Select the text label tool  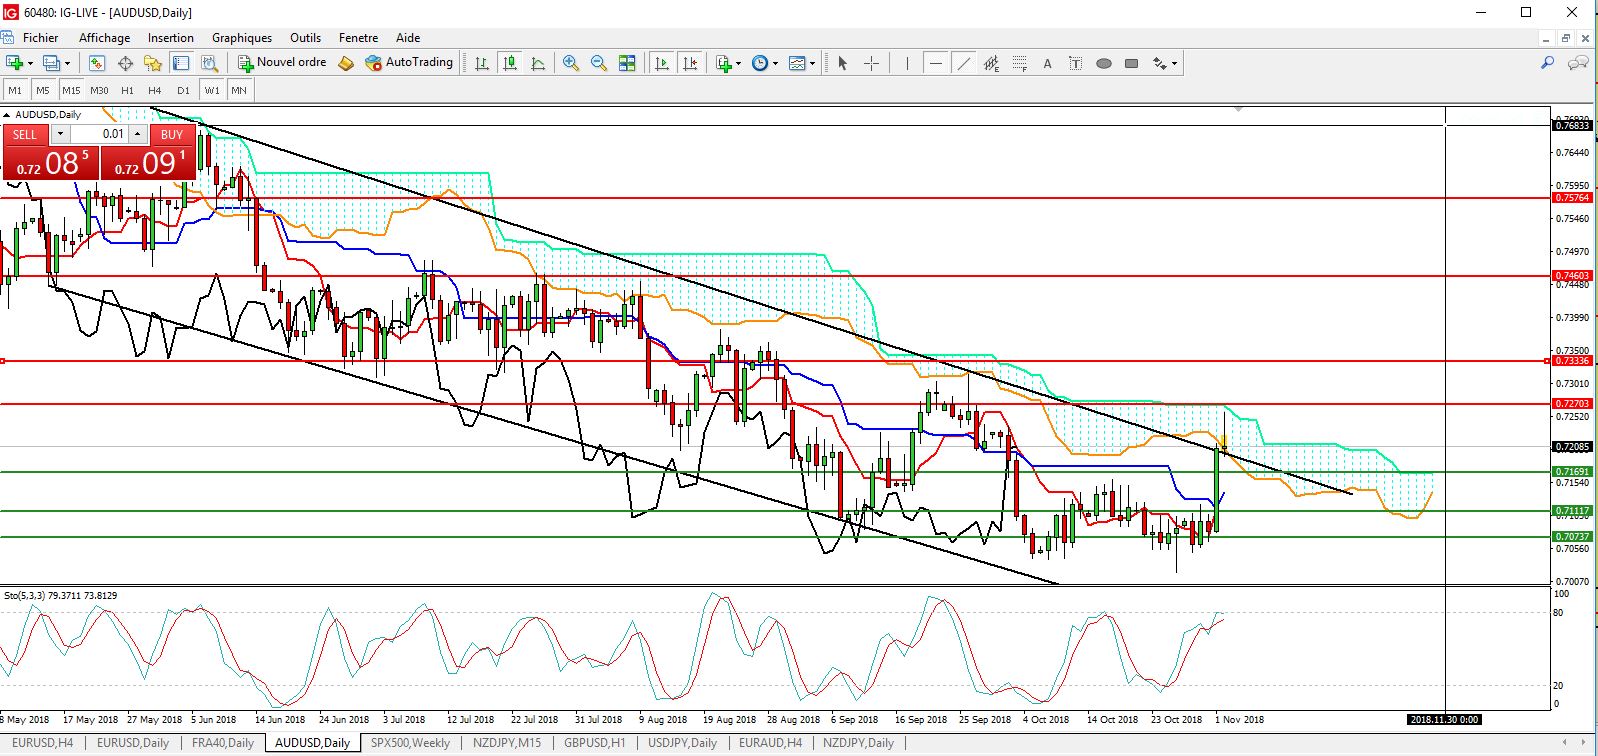click(1075, 63)
